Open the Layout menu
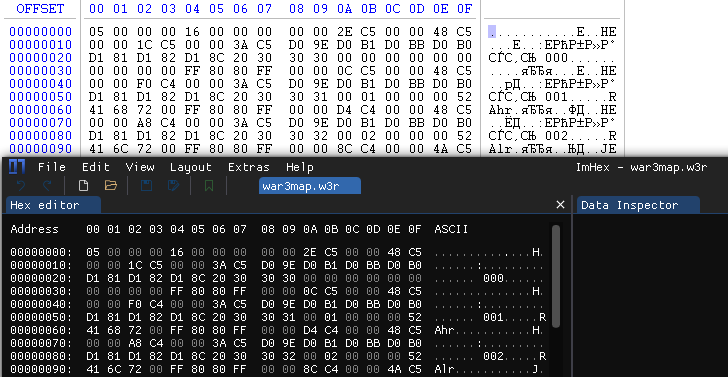This screenshot has height=377, width=728. (191, 167)
